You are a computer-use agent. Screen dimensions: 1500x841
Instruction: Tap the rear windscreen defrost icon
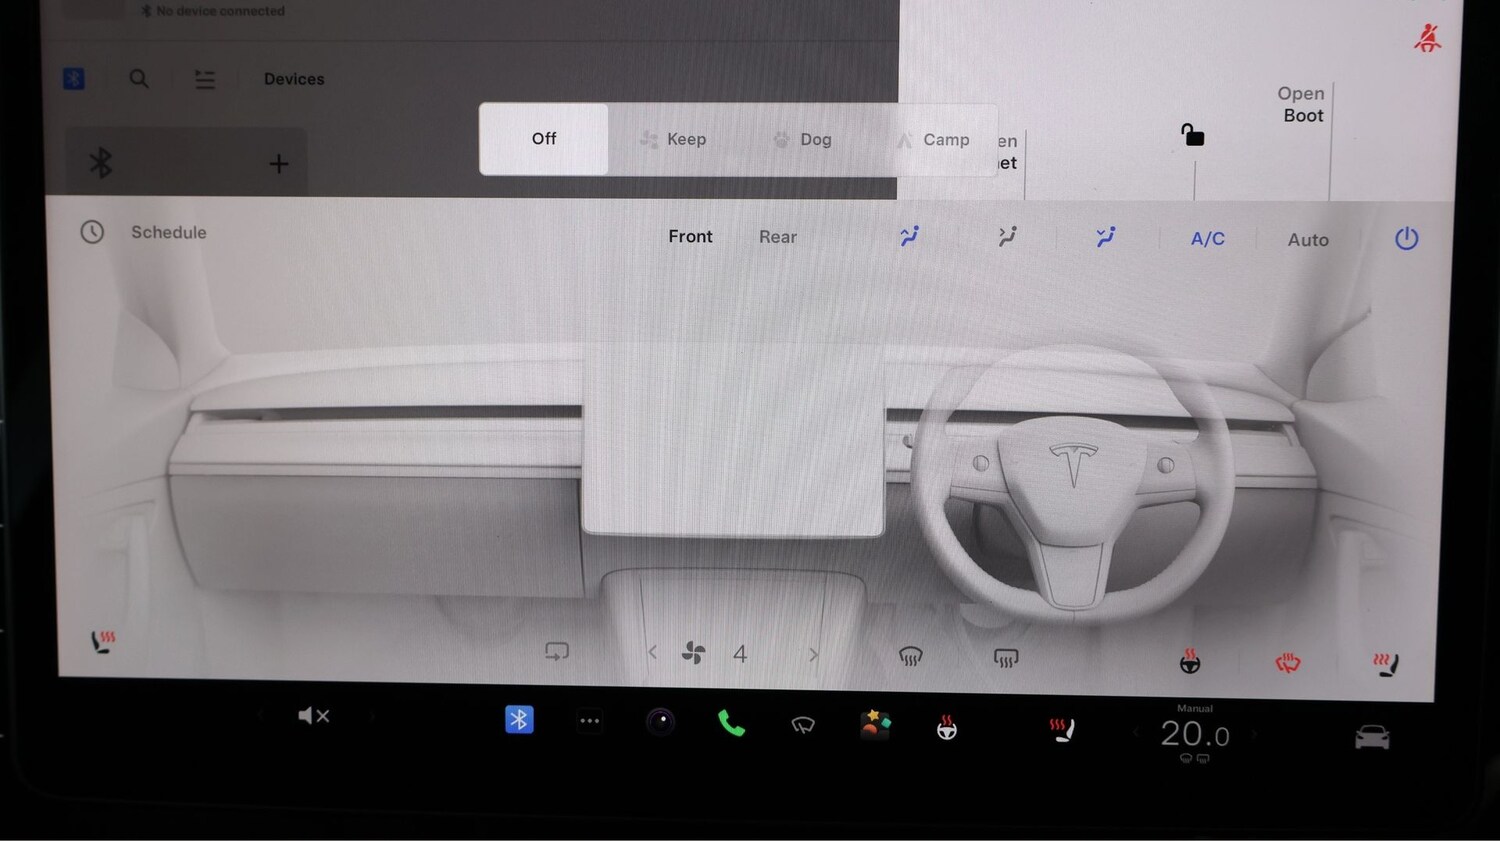point(1005,656)
